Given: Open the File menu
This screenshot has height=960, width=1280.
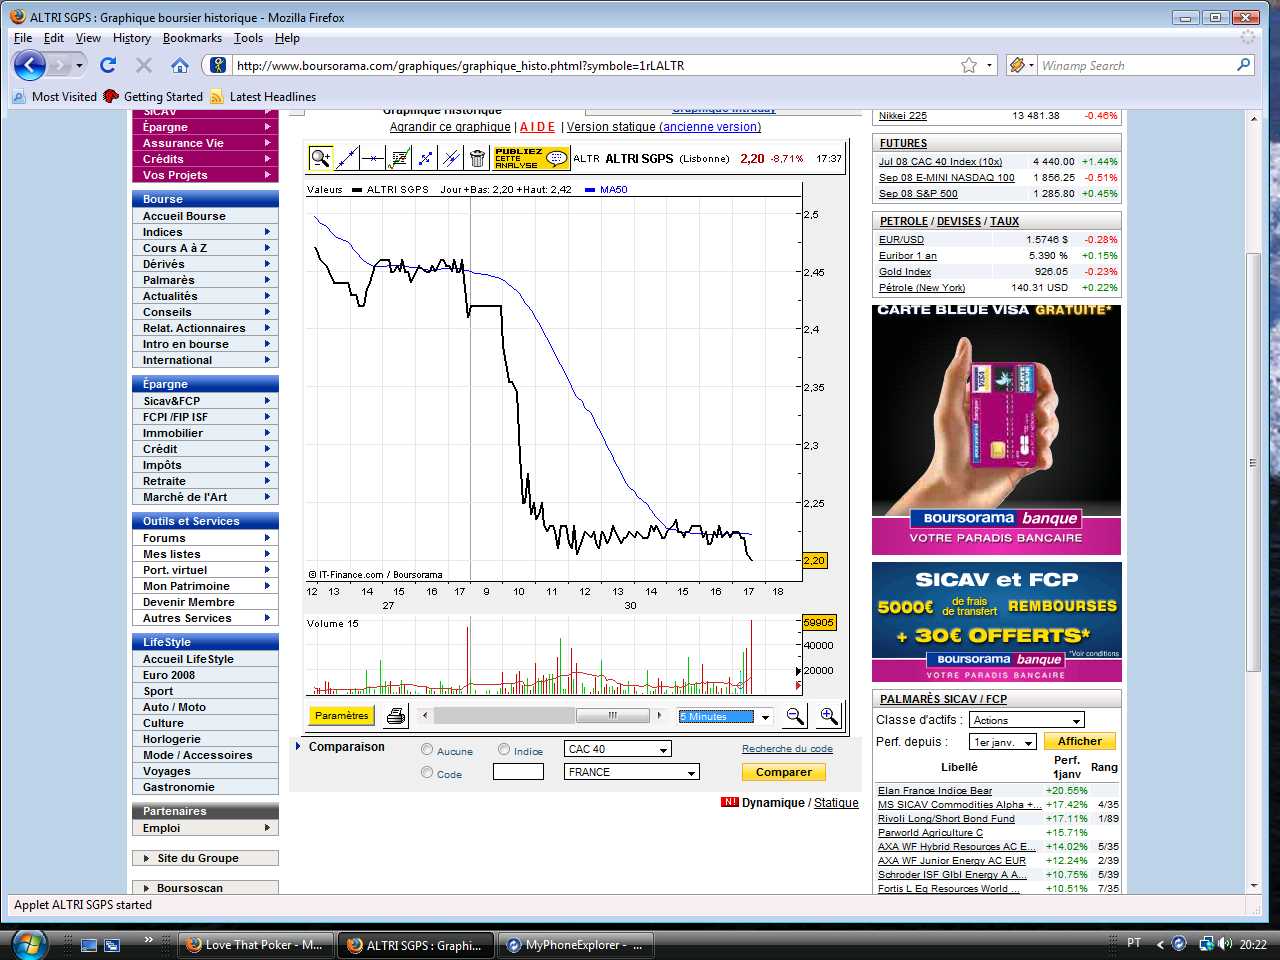Looking at the screenshot, I should coord(23,38).
